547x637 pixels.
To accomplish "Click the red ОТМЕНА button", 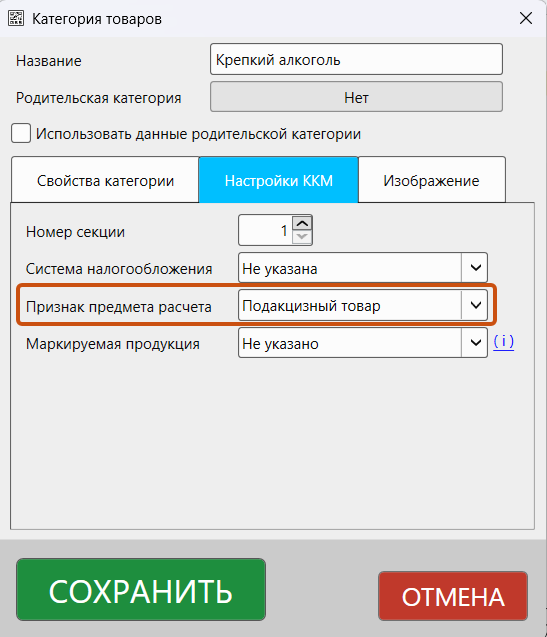I will click(453, 596).
